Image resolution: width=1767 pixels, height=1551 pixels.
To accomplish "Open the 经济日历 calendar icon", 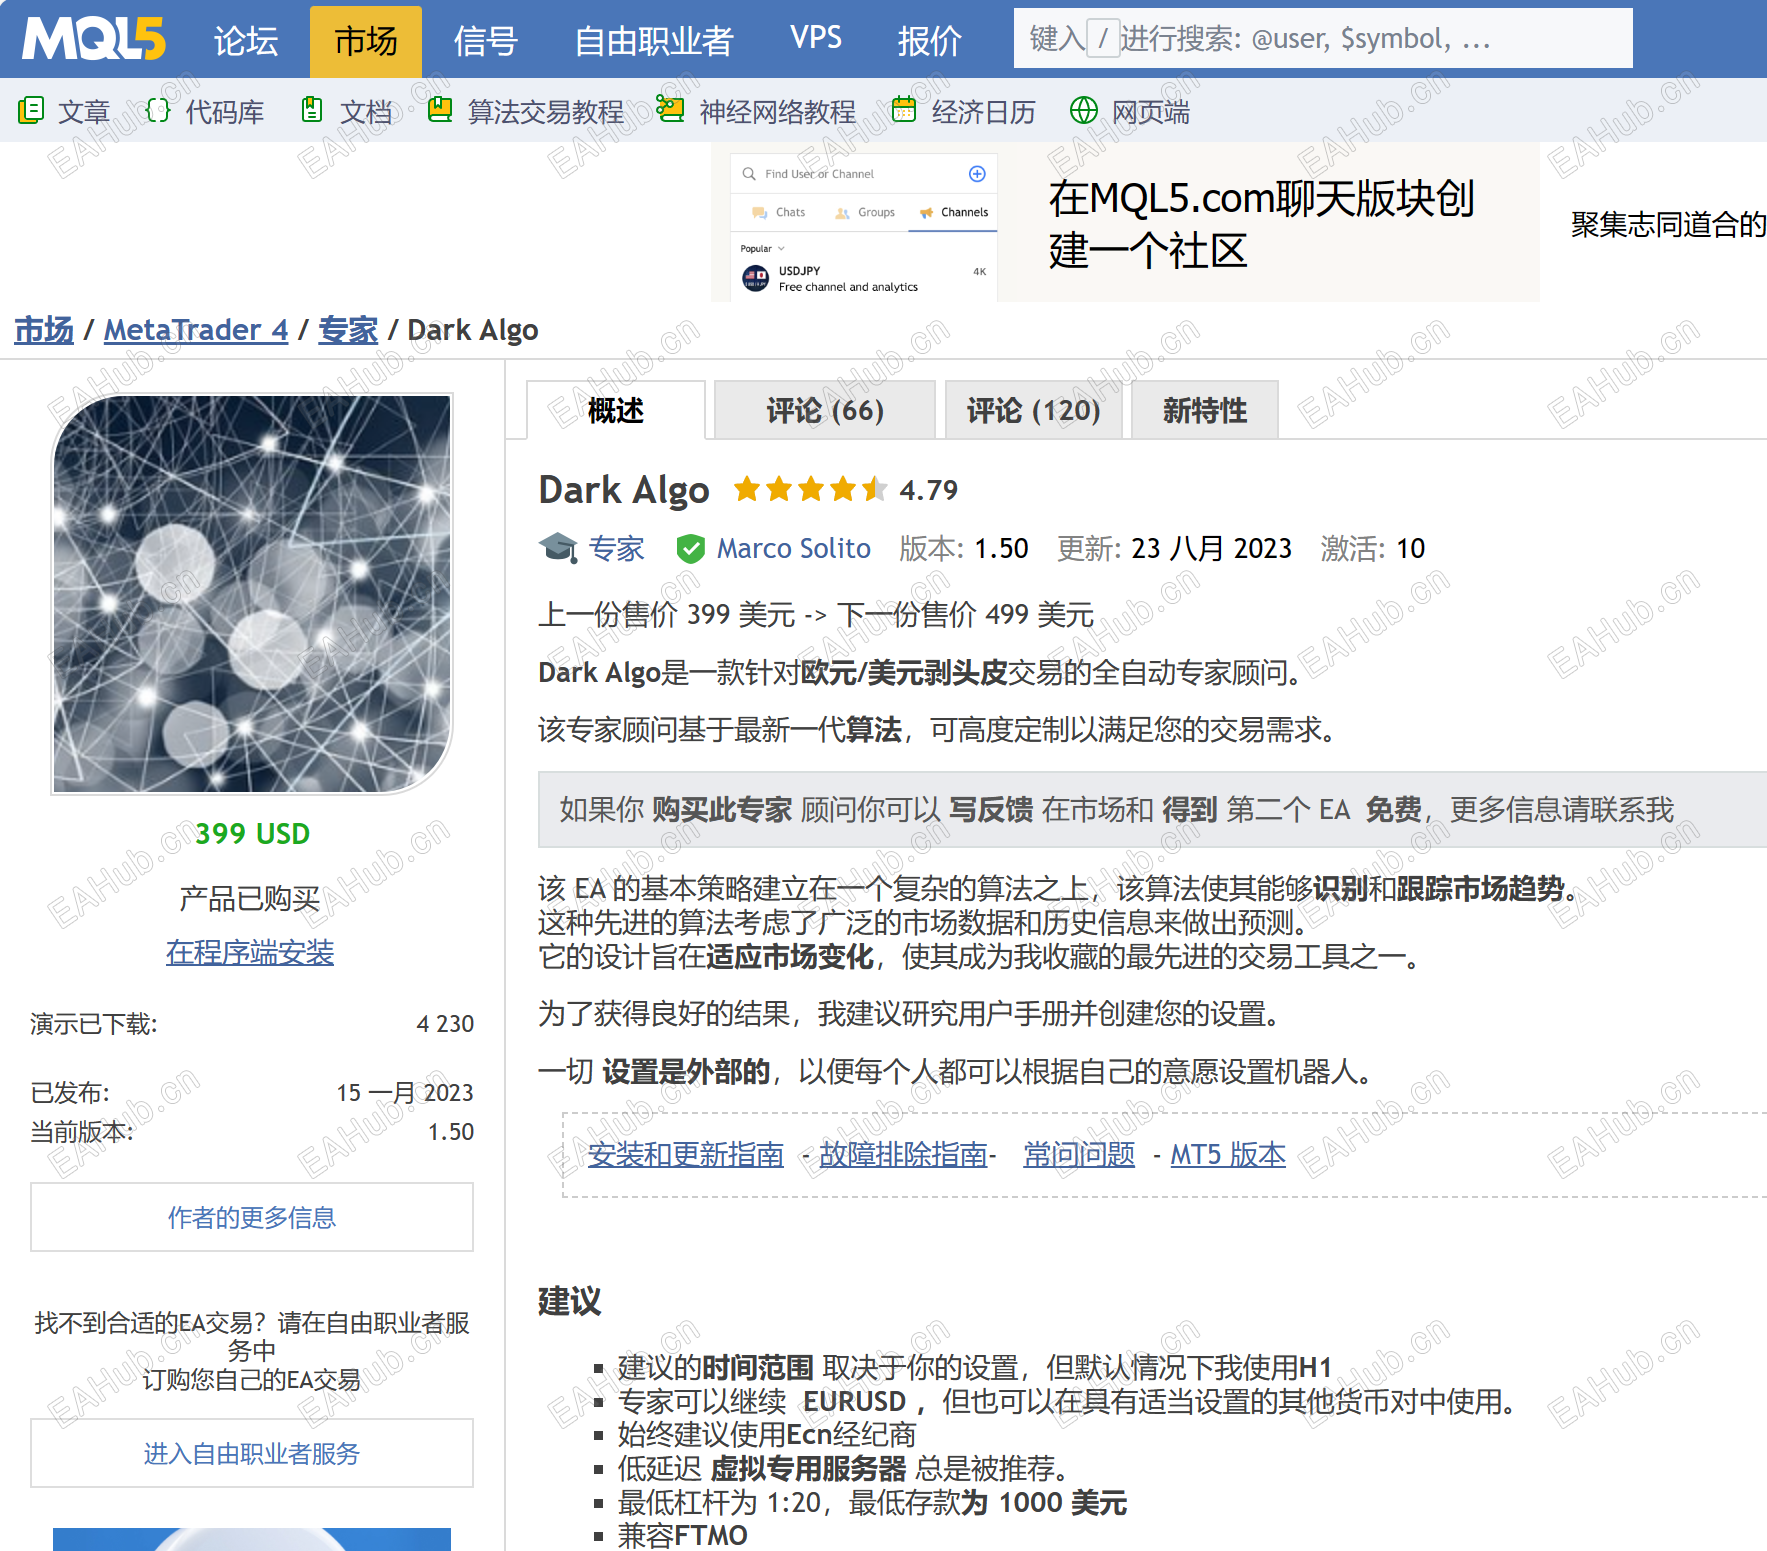I will [904, 109].
